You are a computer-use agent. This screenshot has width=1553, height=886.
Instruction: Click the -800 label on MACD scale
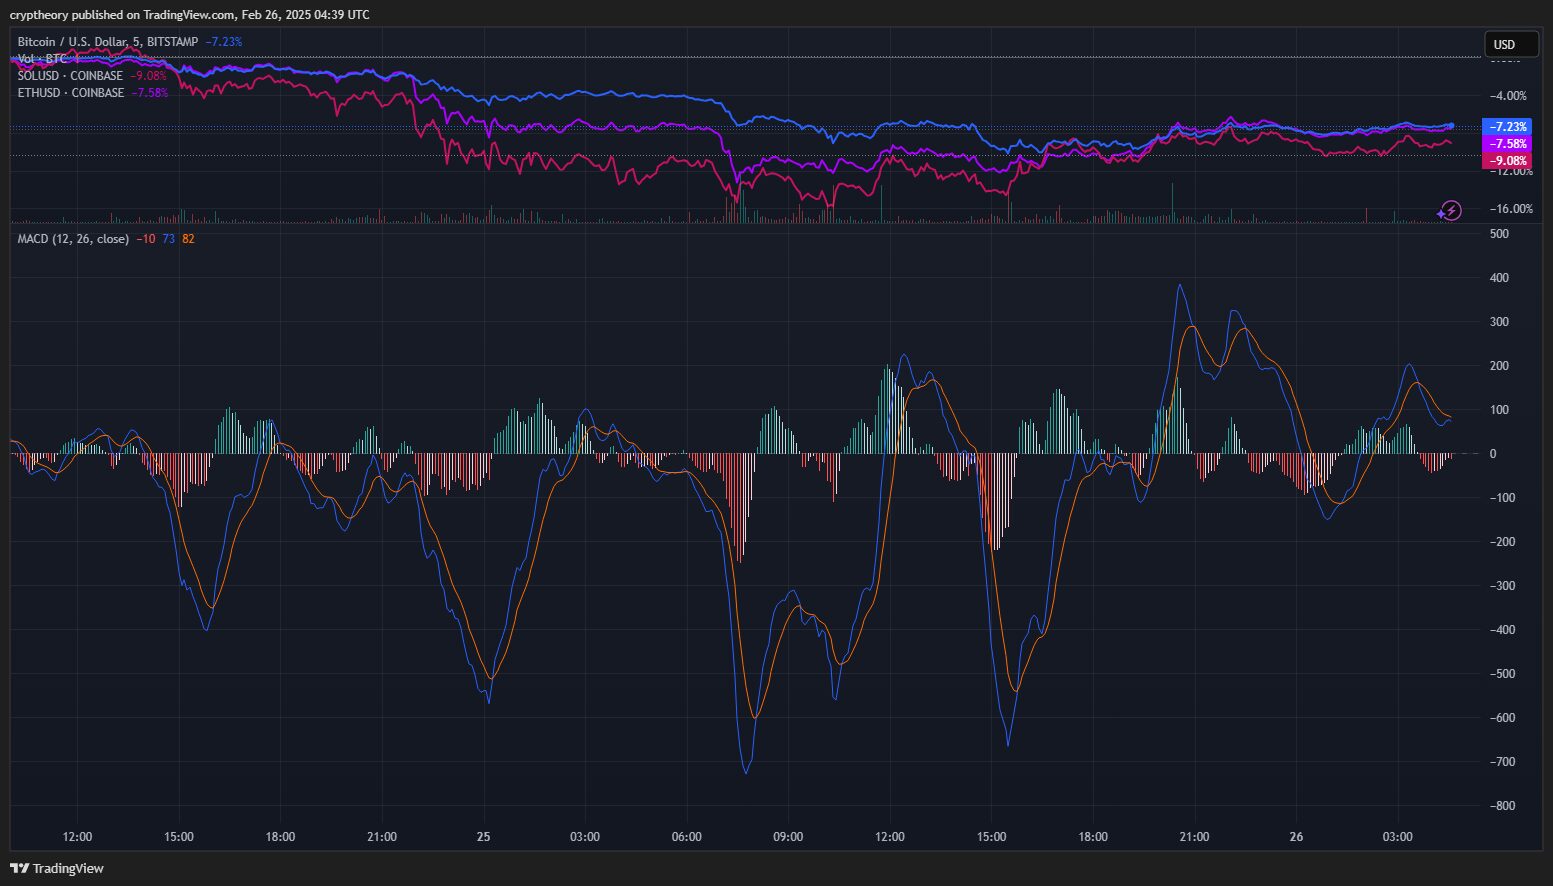tap(1502, 806)
